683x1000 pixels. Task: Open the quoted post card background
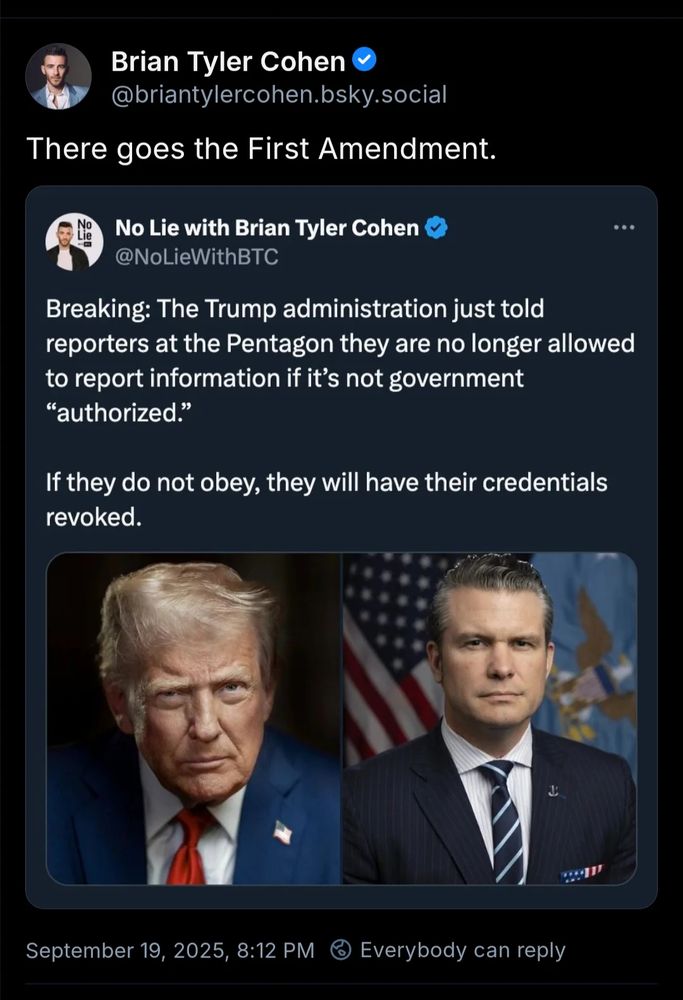coord(341,547)
